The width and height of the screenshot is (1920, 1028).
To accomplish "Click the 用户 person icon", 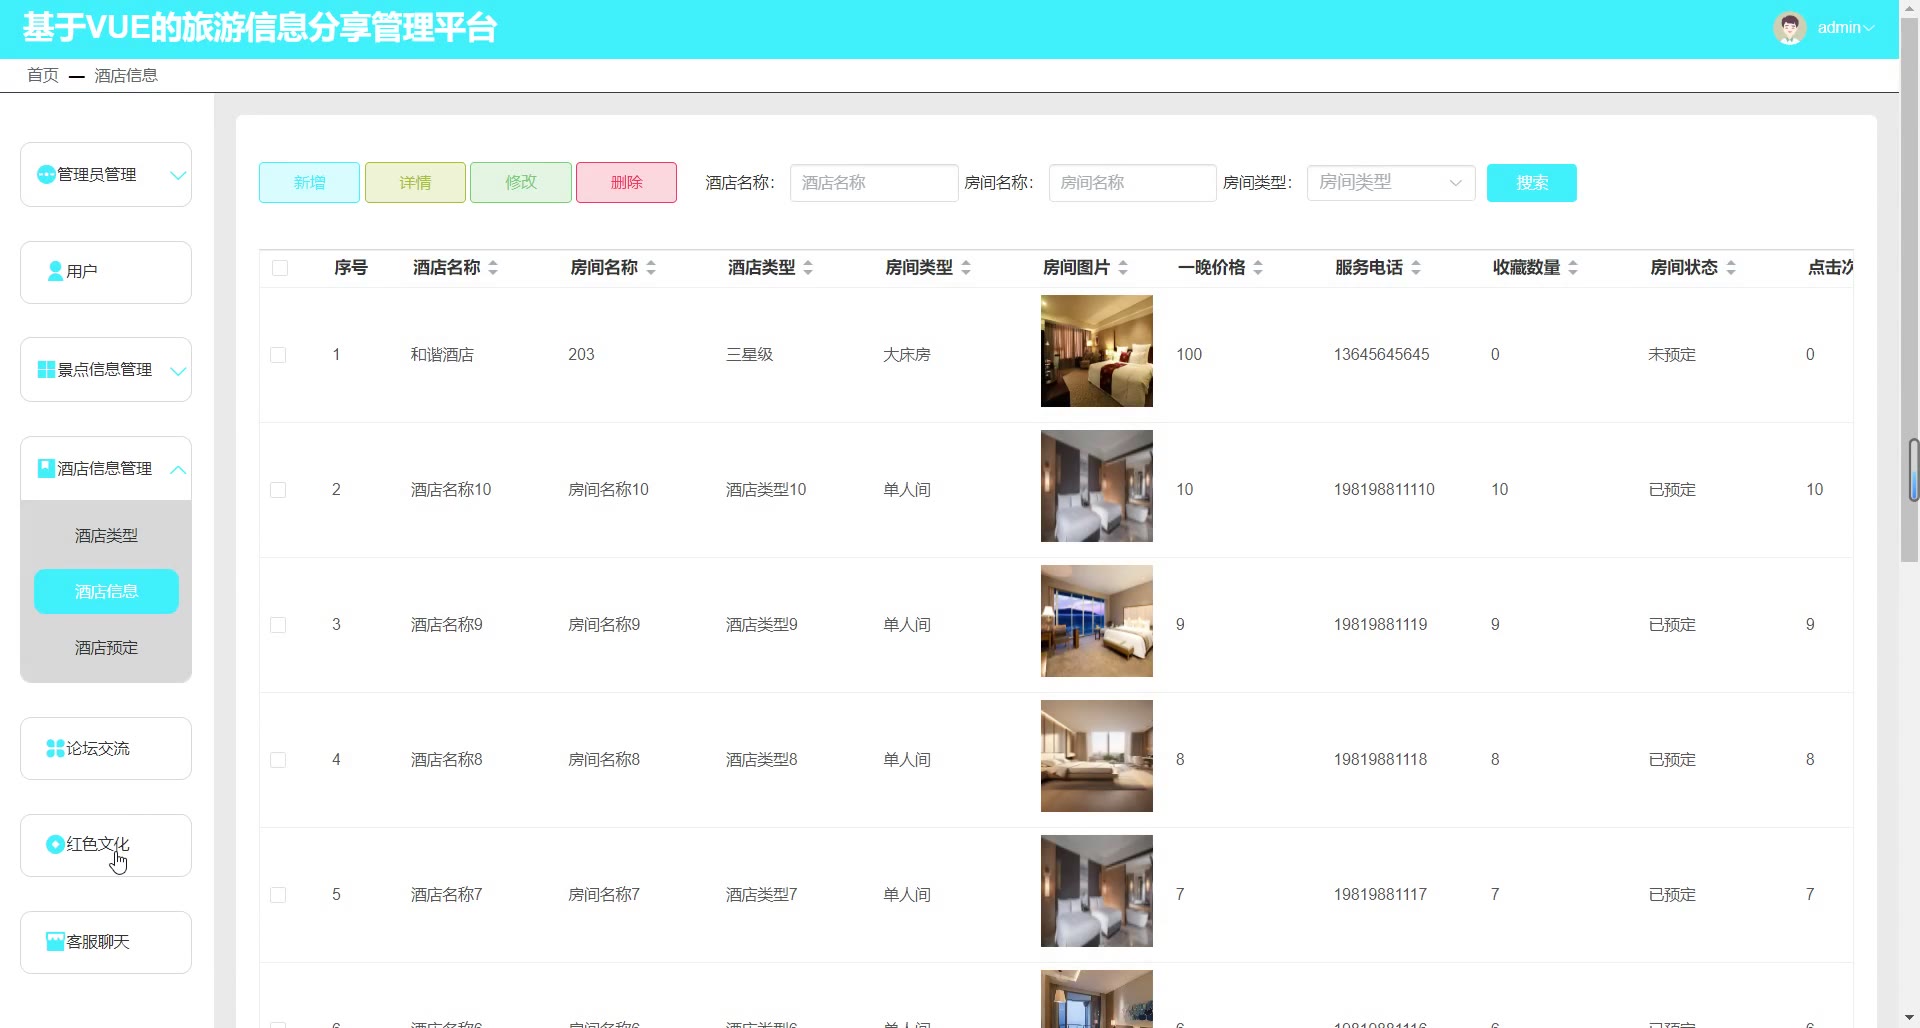I will [x=56, y=271].
